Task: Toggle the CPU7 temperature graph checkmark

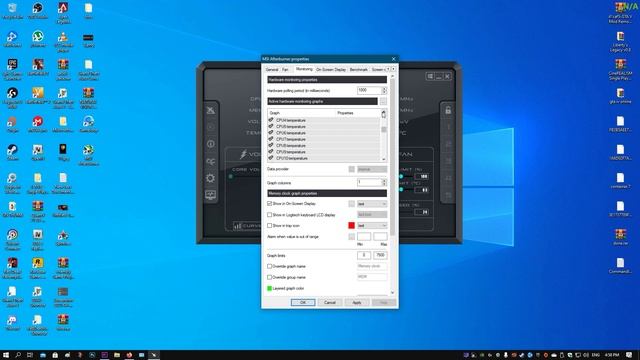Action: 271,139
